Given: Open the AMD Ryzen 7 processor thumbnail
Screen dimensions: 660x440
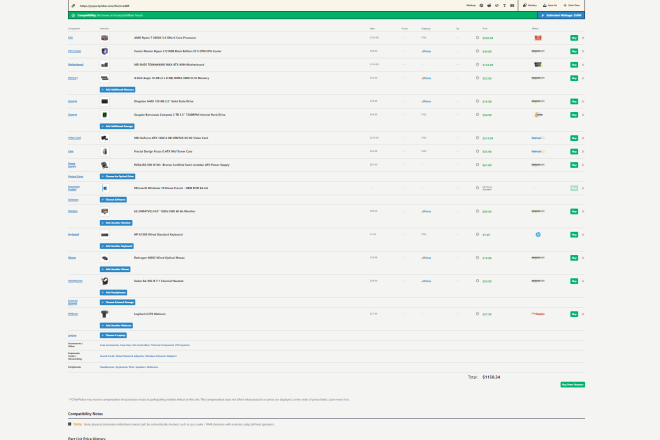Looking at the screenshot, I should (105, 38).
